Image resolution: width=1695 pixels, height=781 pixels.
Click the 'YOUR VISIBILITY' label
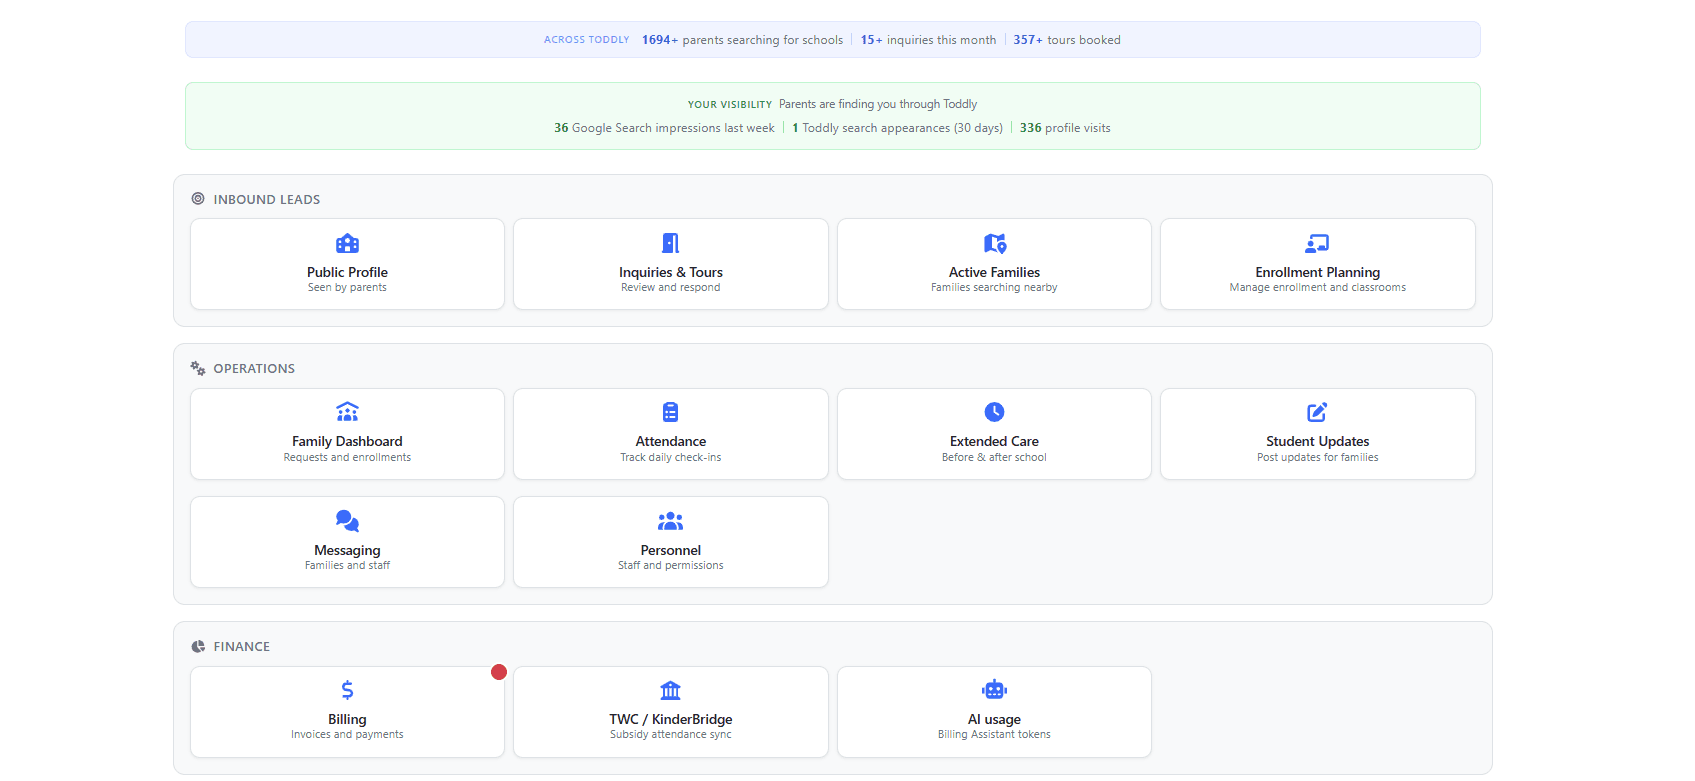(730, 104)
